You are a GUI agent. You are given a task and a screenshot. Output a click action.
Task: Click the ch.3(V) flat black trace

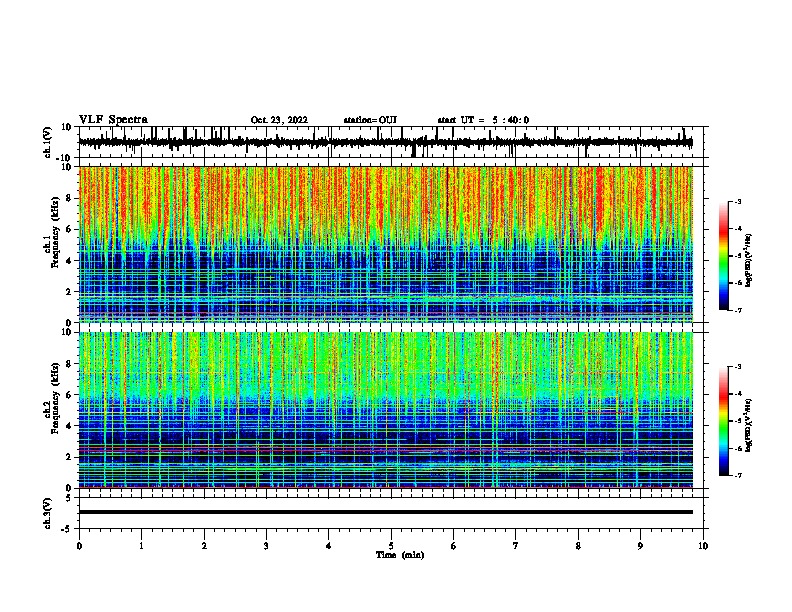coord(385,512)
